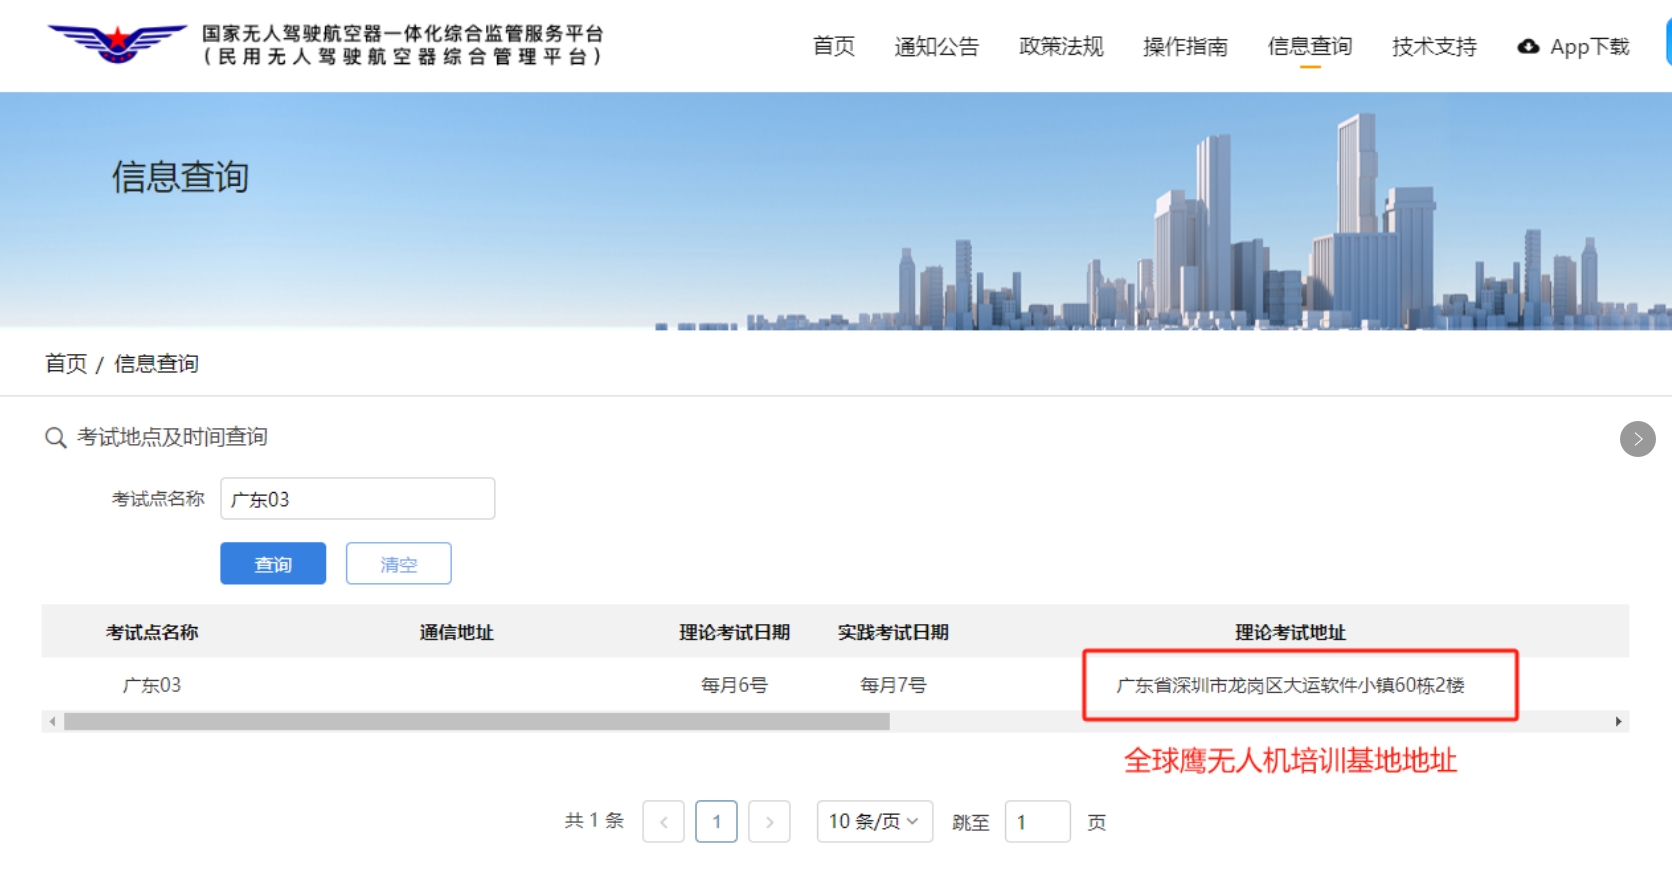This screenshot has width=1672, height=881.
Task: Click the round gray arrow button
Action: (1637, 439)
